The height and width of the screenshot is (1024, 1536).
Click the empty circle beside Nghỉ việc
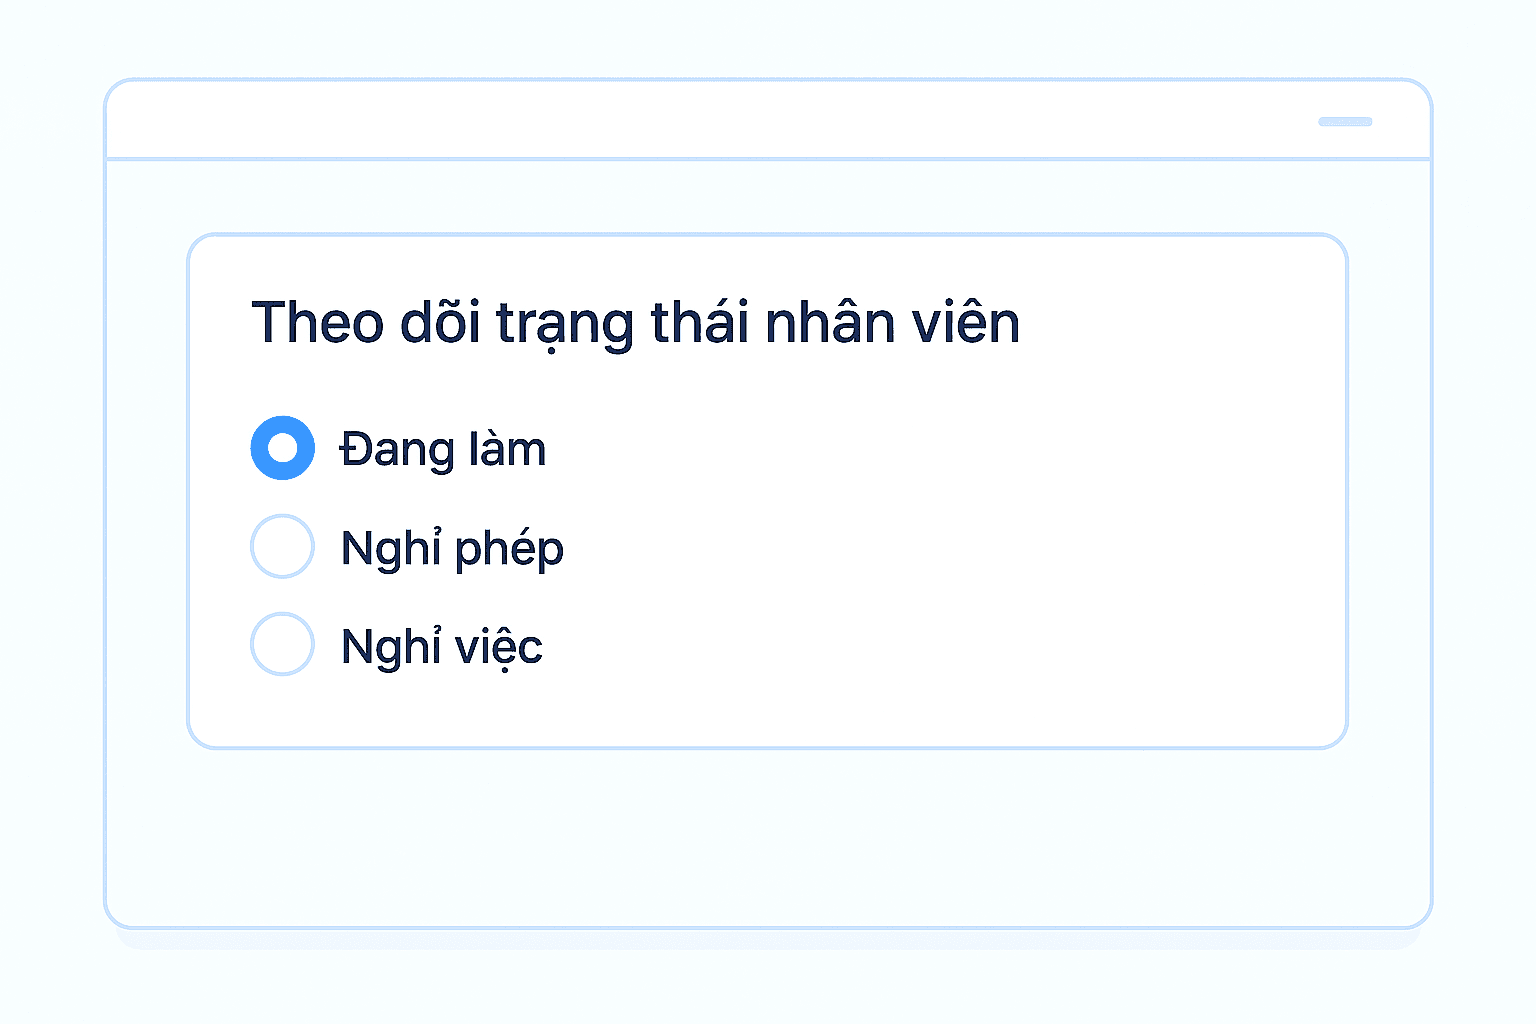(x=282, y=644)
